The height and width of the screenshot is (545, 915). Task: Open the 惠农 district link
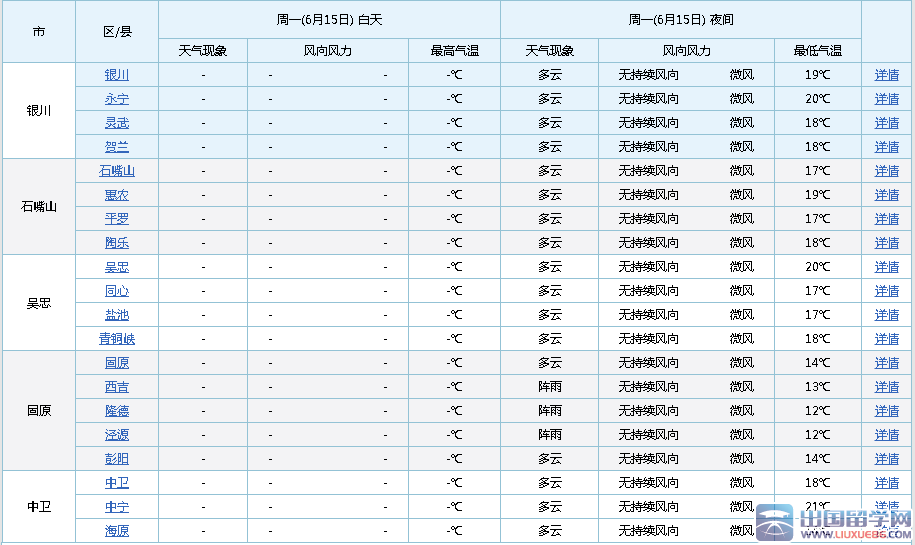click(117, 195)
